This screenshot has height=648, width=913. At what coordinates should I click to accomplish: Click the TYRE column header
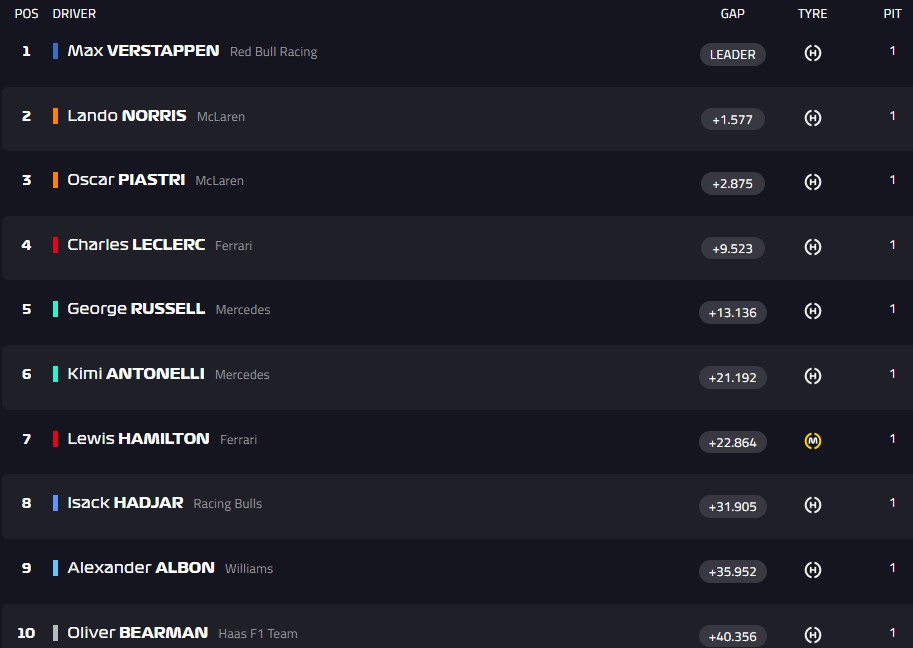coord(813,14)
